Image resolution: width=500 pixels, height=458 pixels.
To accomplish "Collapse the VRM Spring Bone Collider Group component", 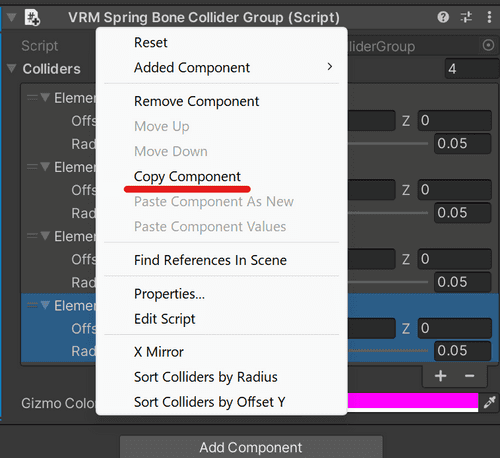I will 12,17.
